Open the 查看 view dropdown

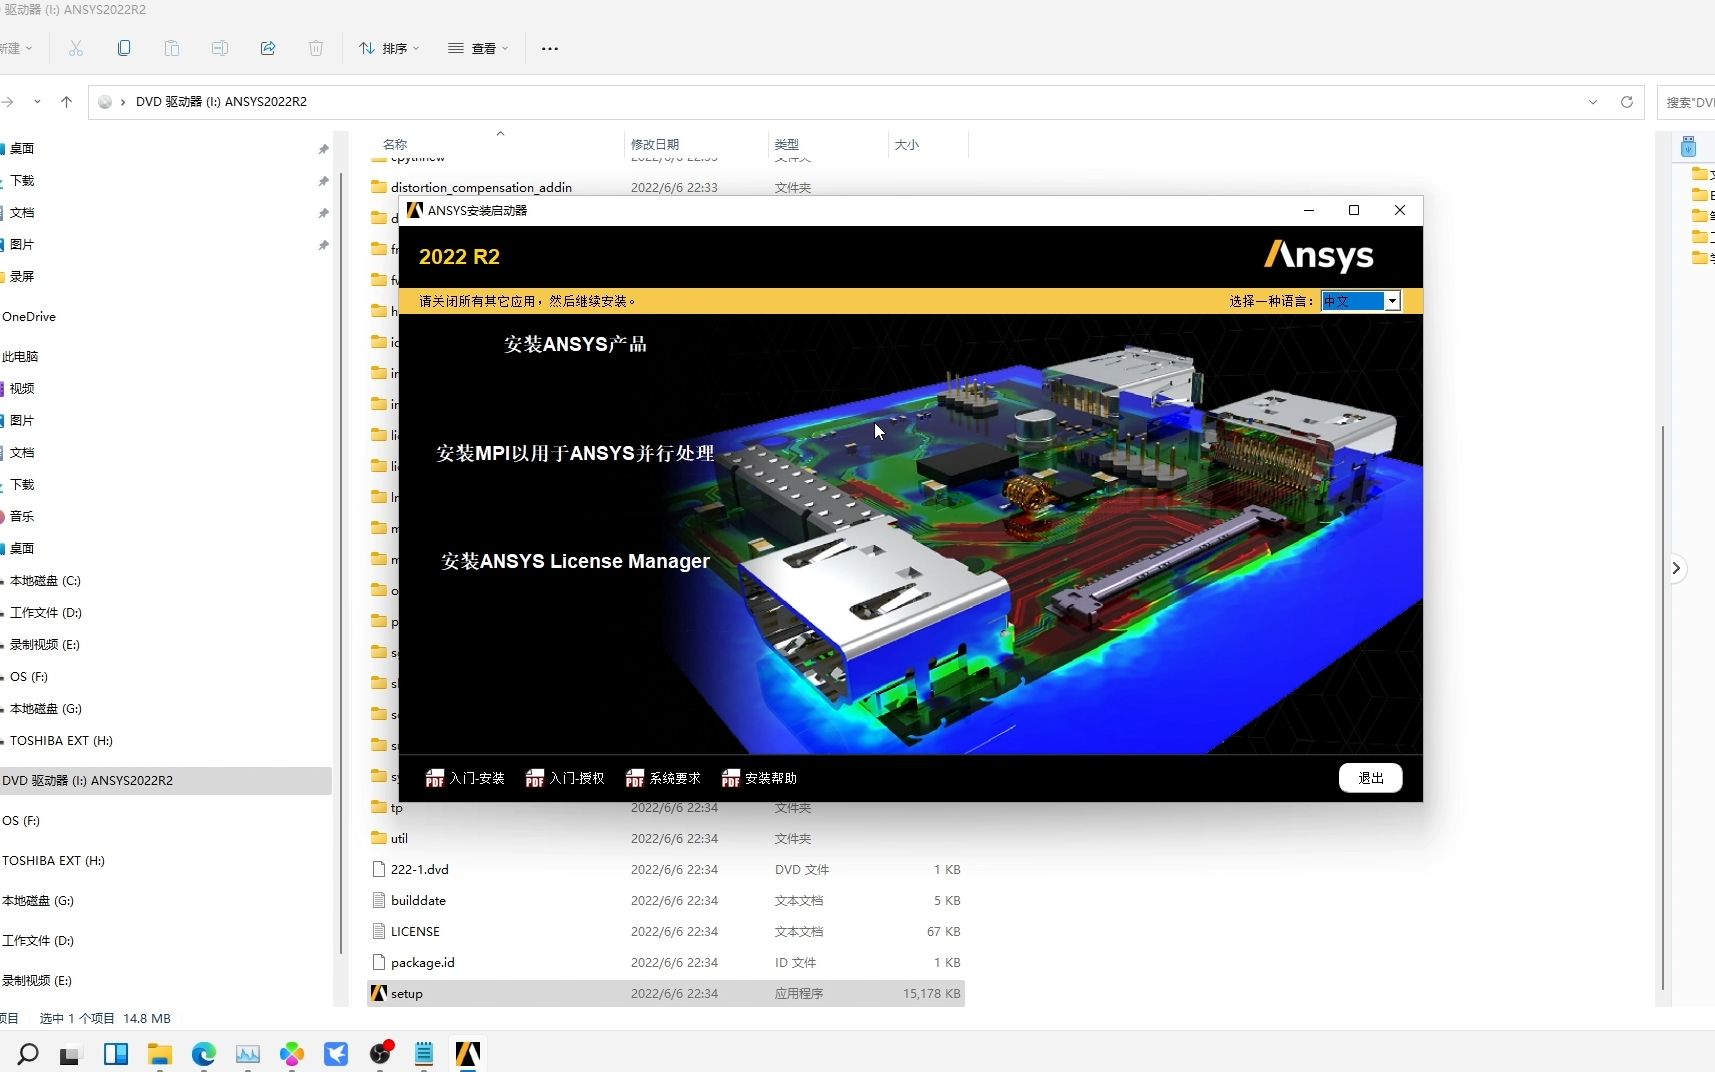click(x=478, y=48)
